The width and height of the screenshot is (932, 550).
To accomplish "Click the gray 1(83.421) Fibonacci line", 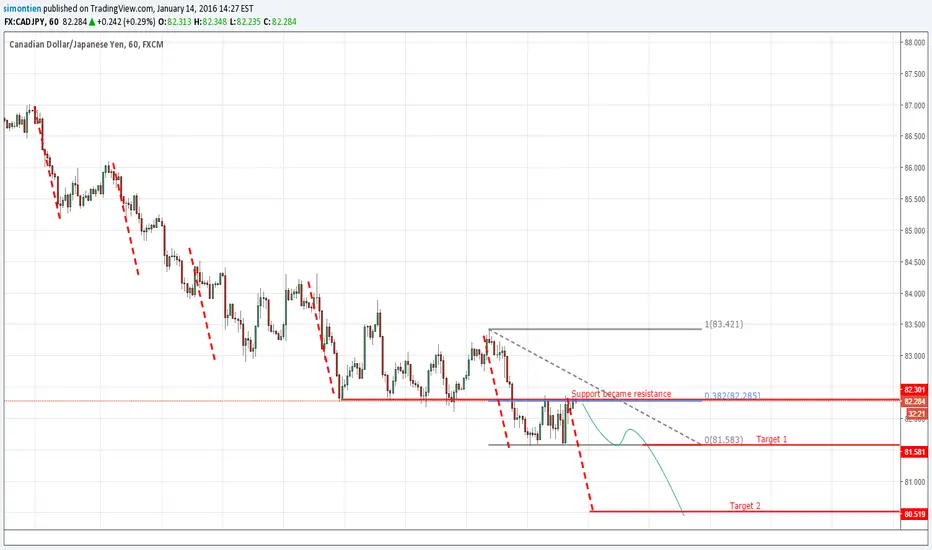I will [595, 329].
